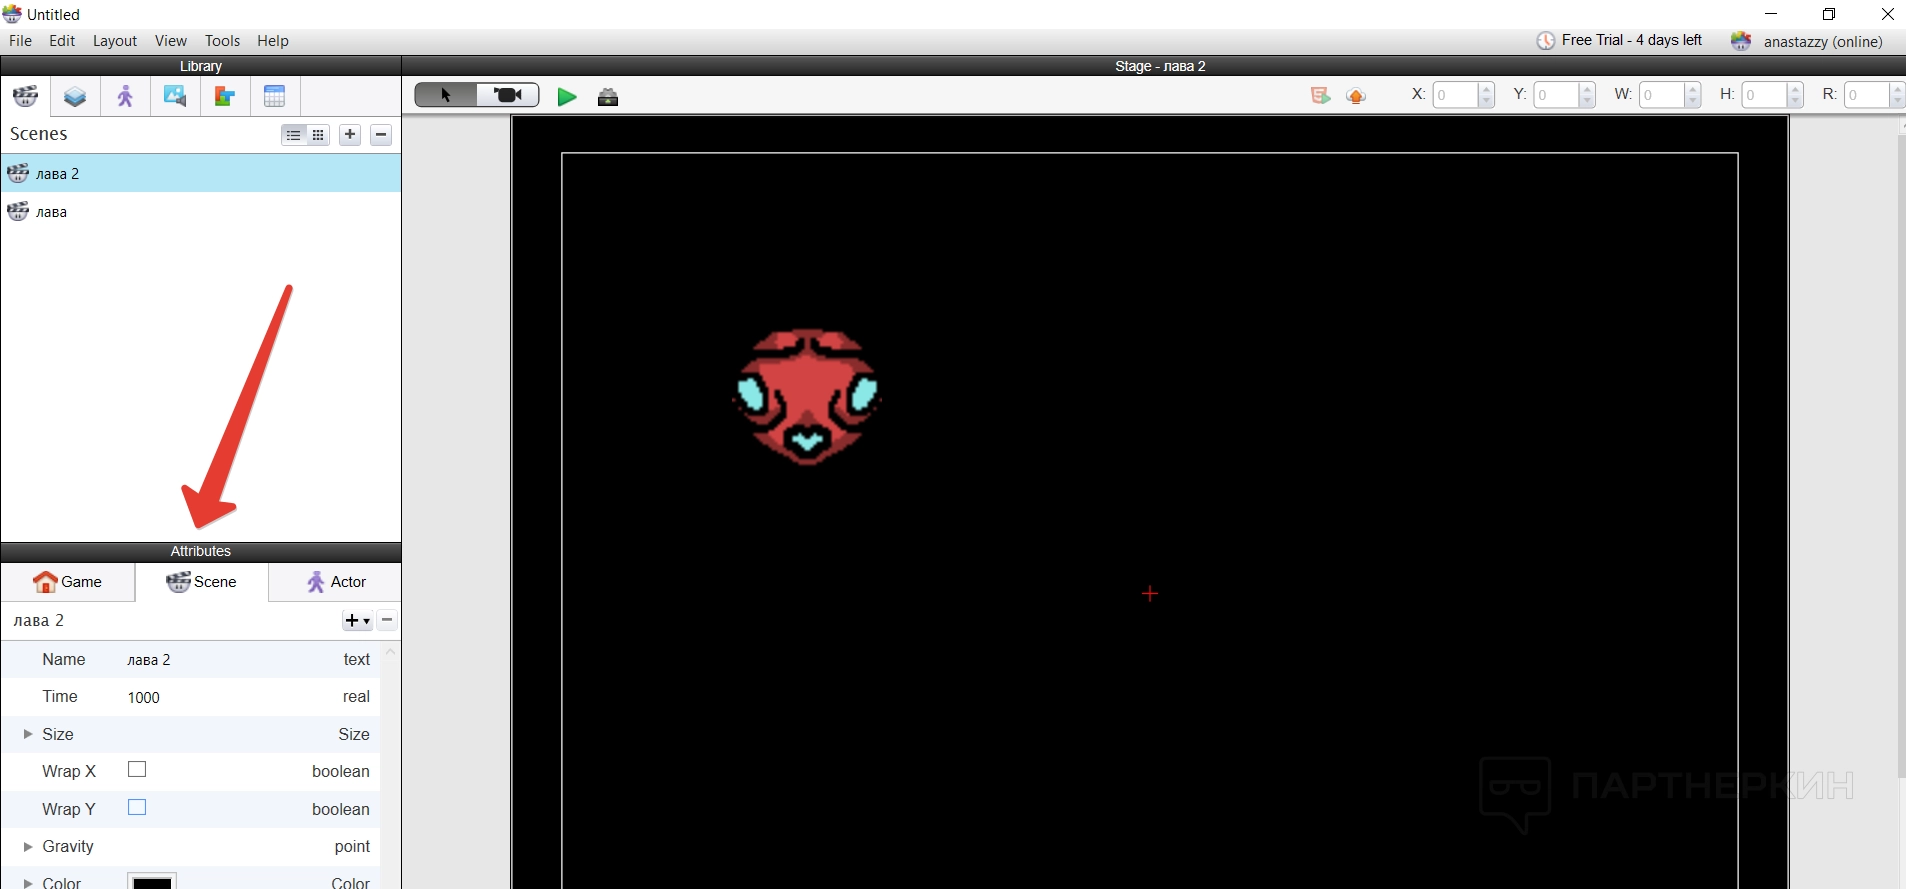The width and height of the screenshot is (1906, 889).
Task: Click the Gravity 'point' type label
Action: 352,846
